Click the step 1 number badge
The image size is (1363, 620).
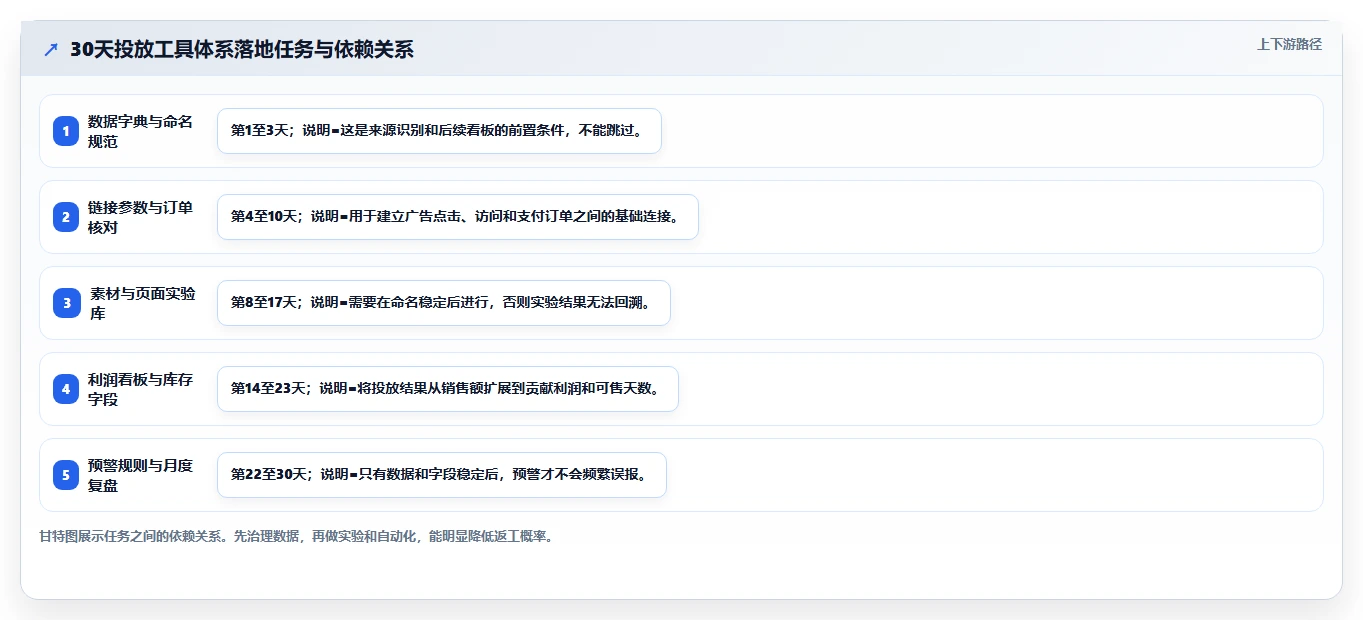[66, 131]
